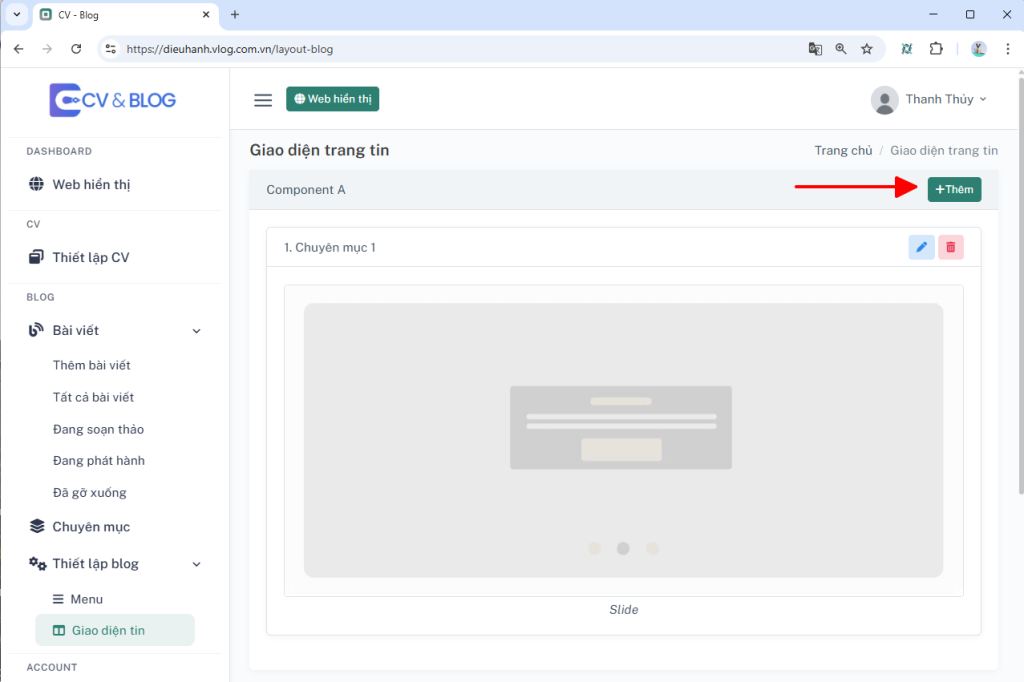Select the Thiết lập blog sidebar menu

(x=95, y=564)
